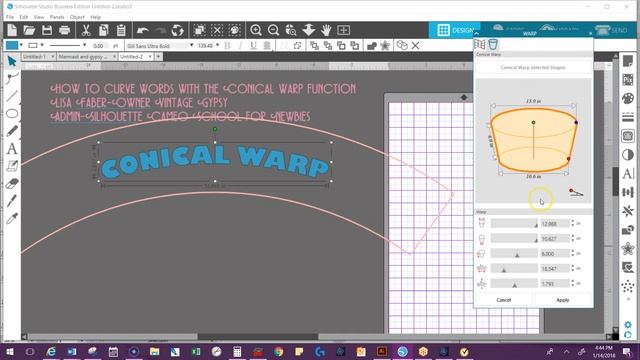Screen dimensions: 640x360
Task: Adjust the 18.547 warp slider
Action: pyautogui.click(x=514, y=269)
